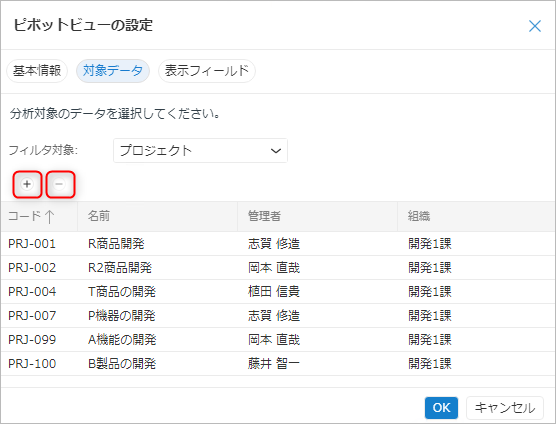
Task: Sort by 組織 column header
Action: 476,216
